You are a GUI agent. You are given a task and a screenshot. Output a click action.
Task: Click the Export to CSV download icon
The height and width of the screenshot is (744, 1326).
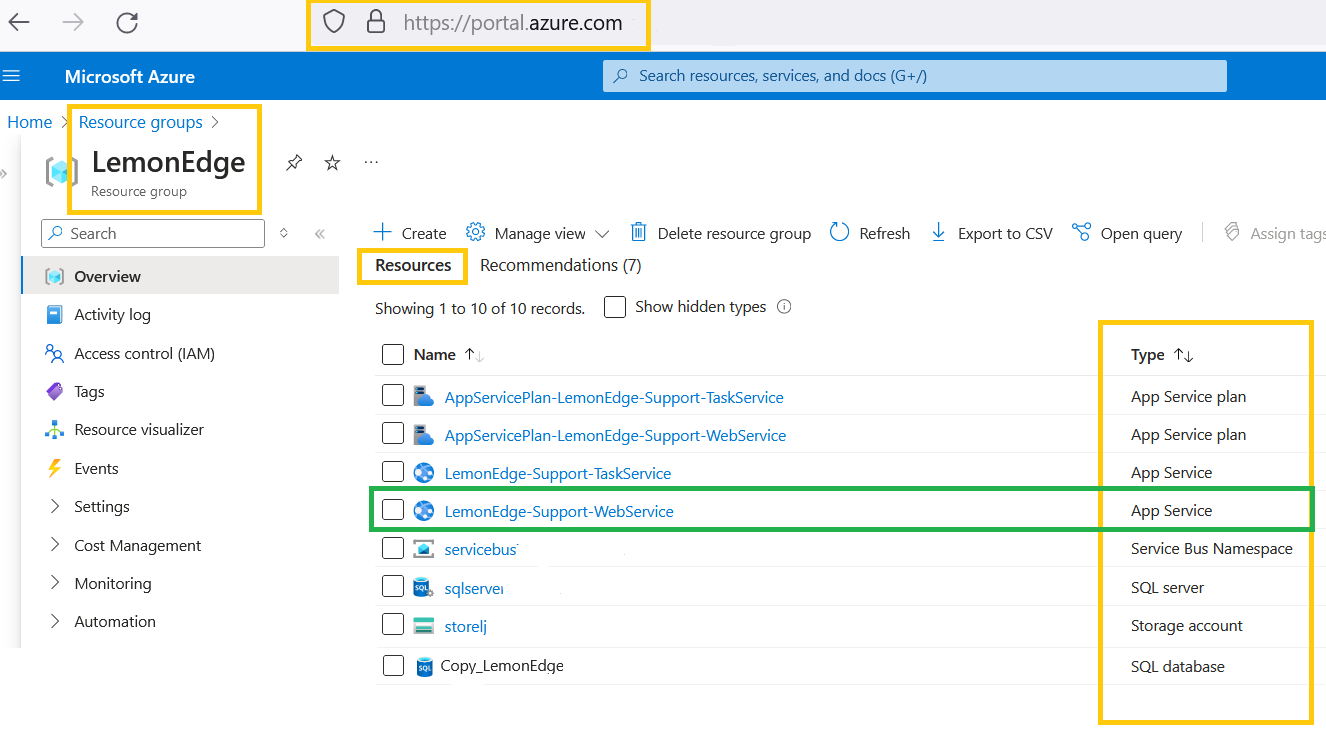[x=938, y=232]
